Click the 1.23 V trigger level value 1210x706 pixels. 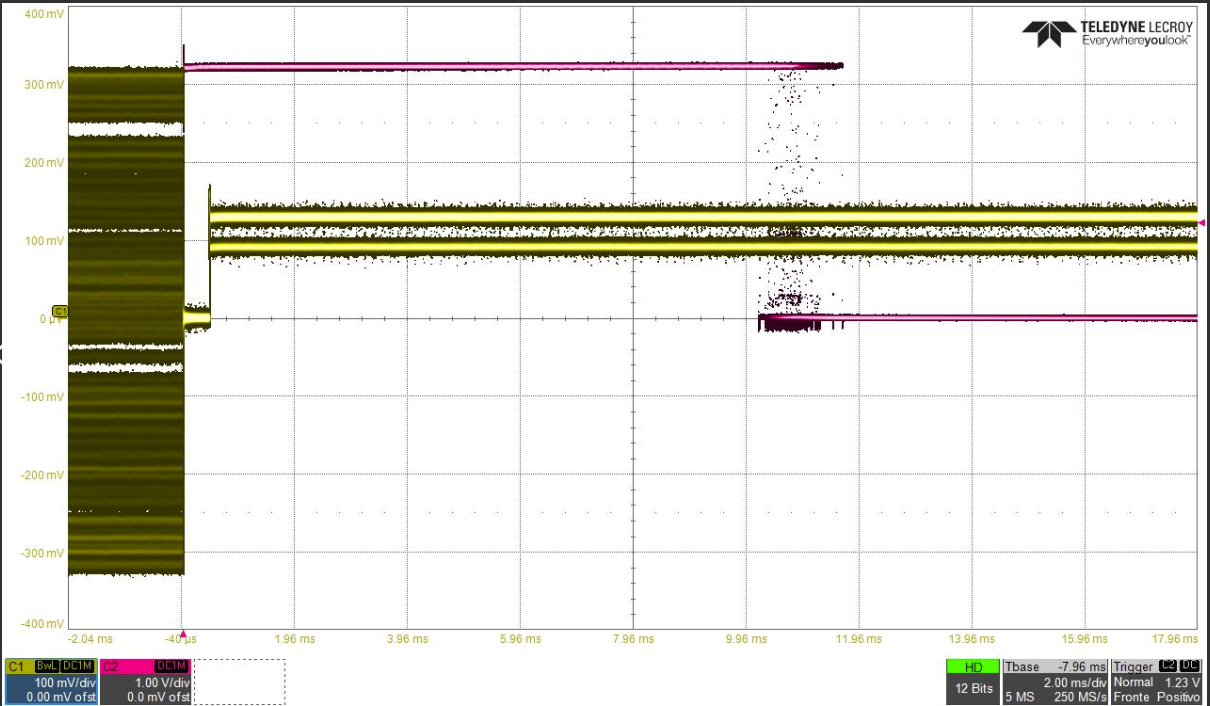(1184, 682)
